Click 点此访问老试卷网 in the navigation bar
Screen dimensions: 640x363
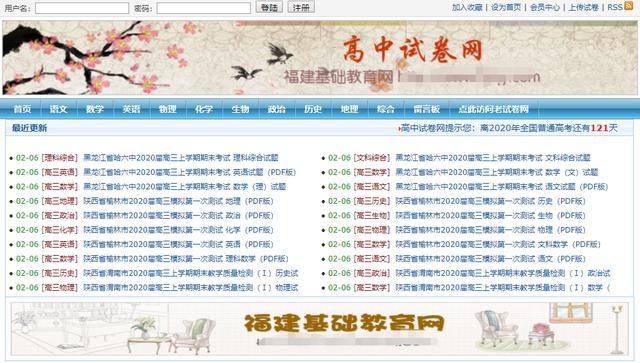click(493, 109)
